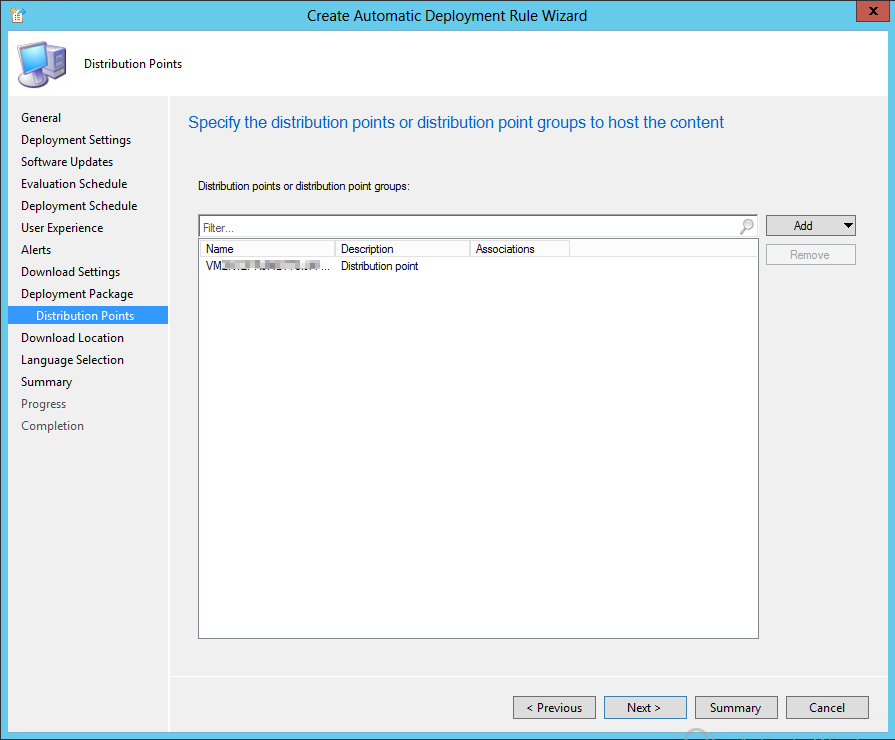Jump to Summary using bottom button
This screenshot has height=740, width=895.
(x=736, y=707)
